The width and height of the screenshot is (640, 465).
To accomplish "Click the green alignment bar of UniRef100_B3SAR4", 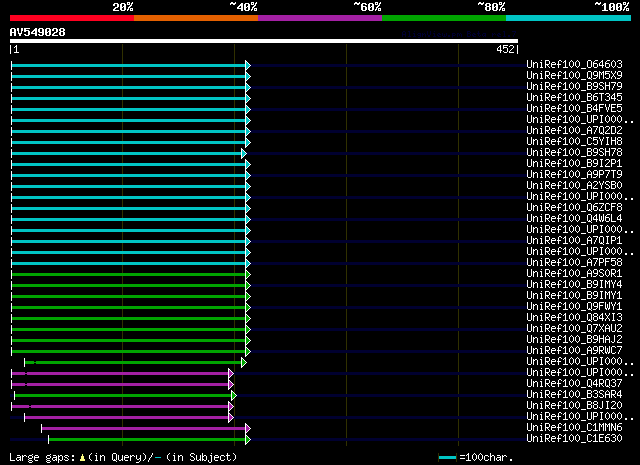I will tap(123, 396).
